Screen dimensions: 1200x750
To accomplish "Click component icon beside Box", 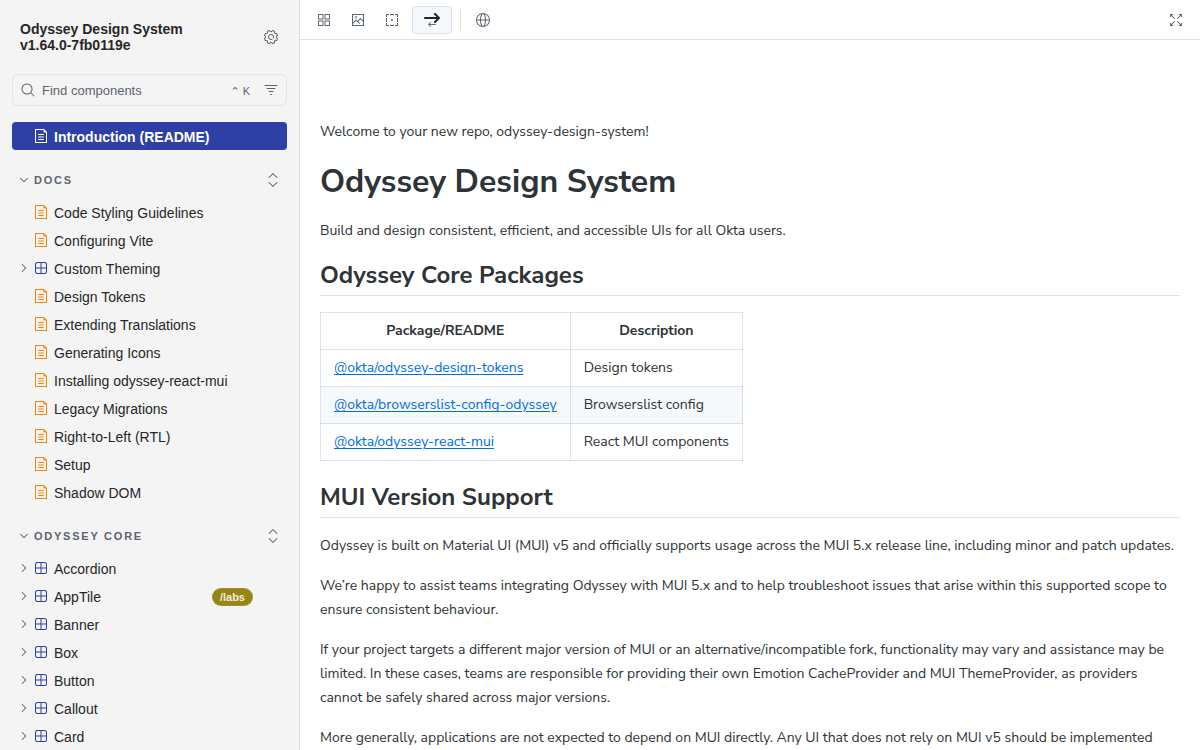I will click(41, 653).
